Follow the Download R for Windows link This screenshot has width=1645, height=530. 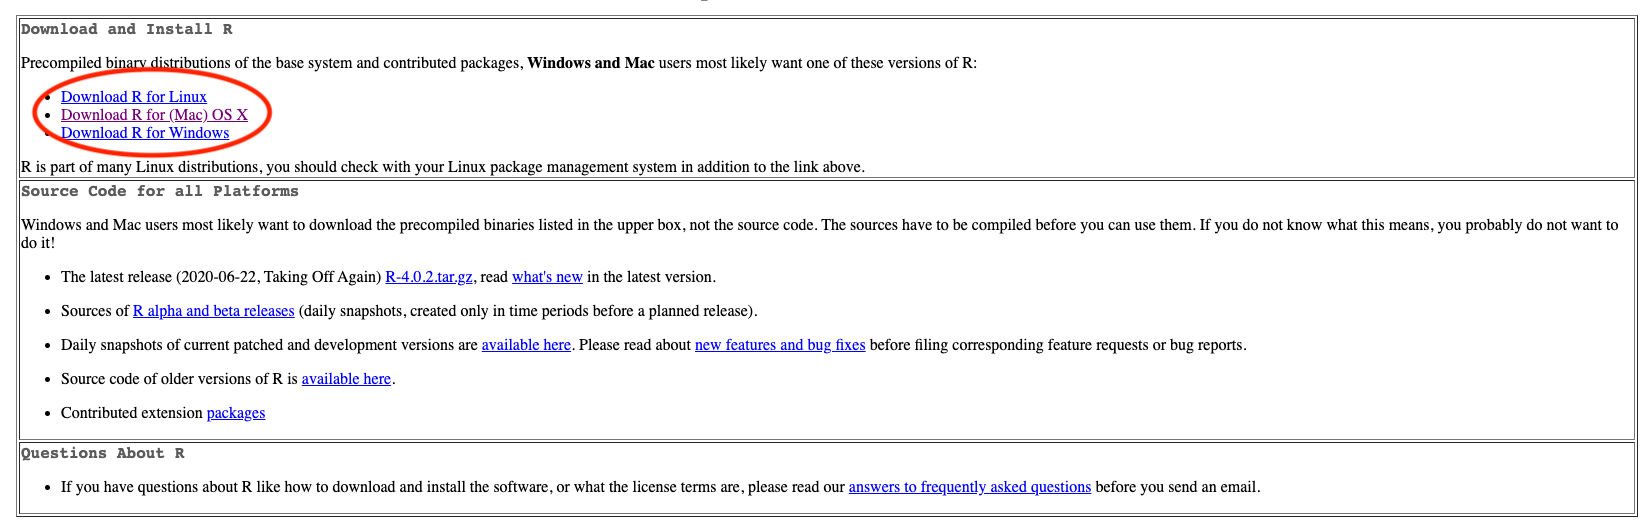coord(145,133)
